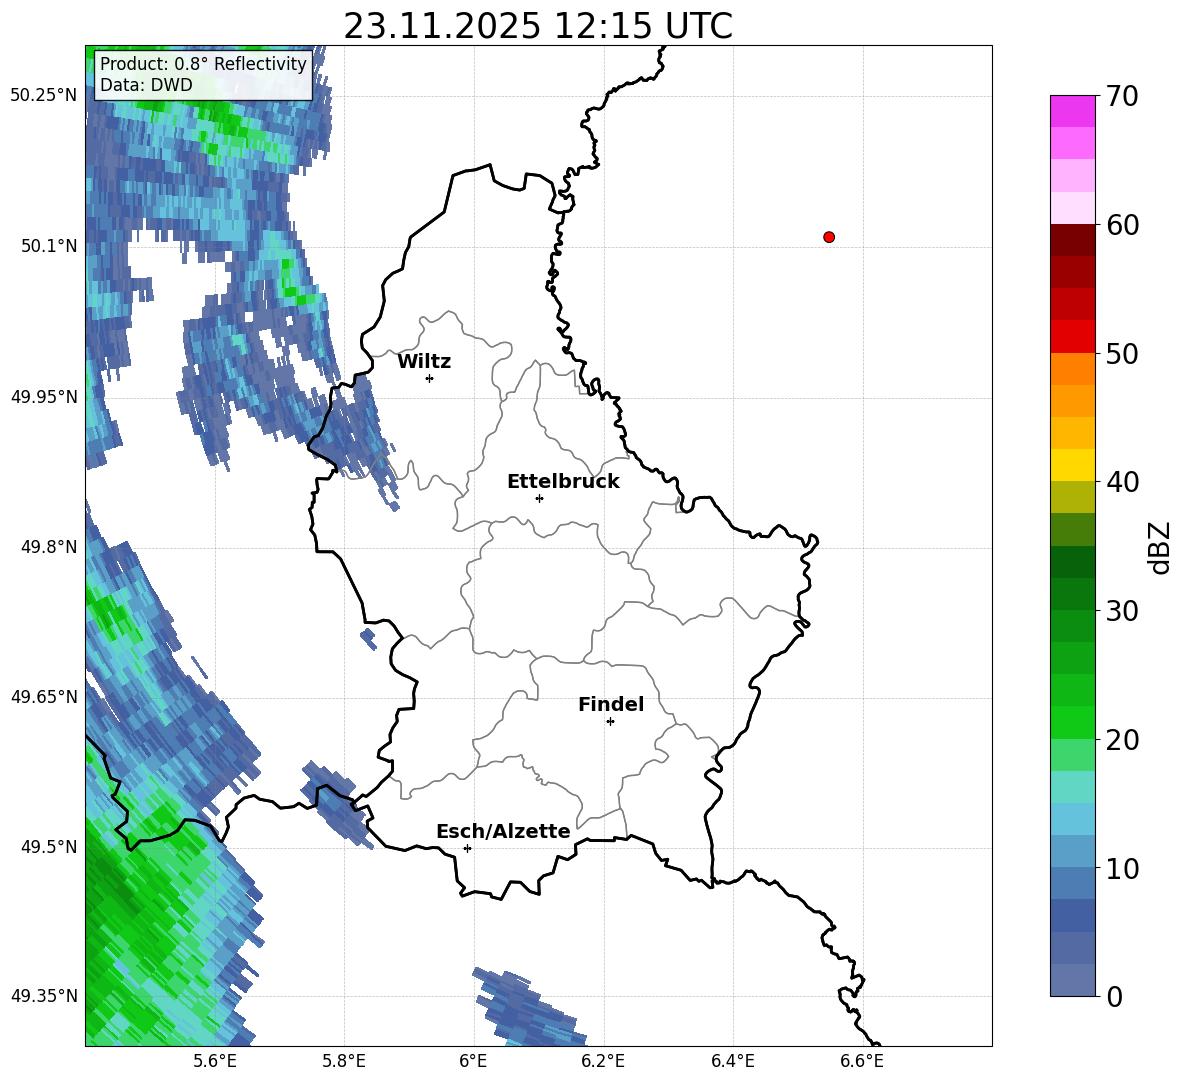
Task: Click the 49.65°N latitude label
Action: coord(44,696)
